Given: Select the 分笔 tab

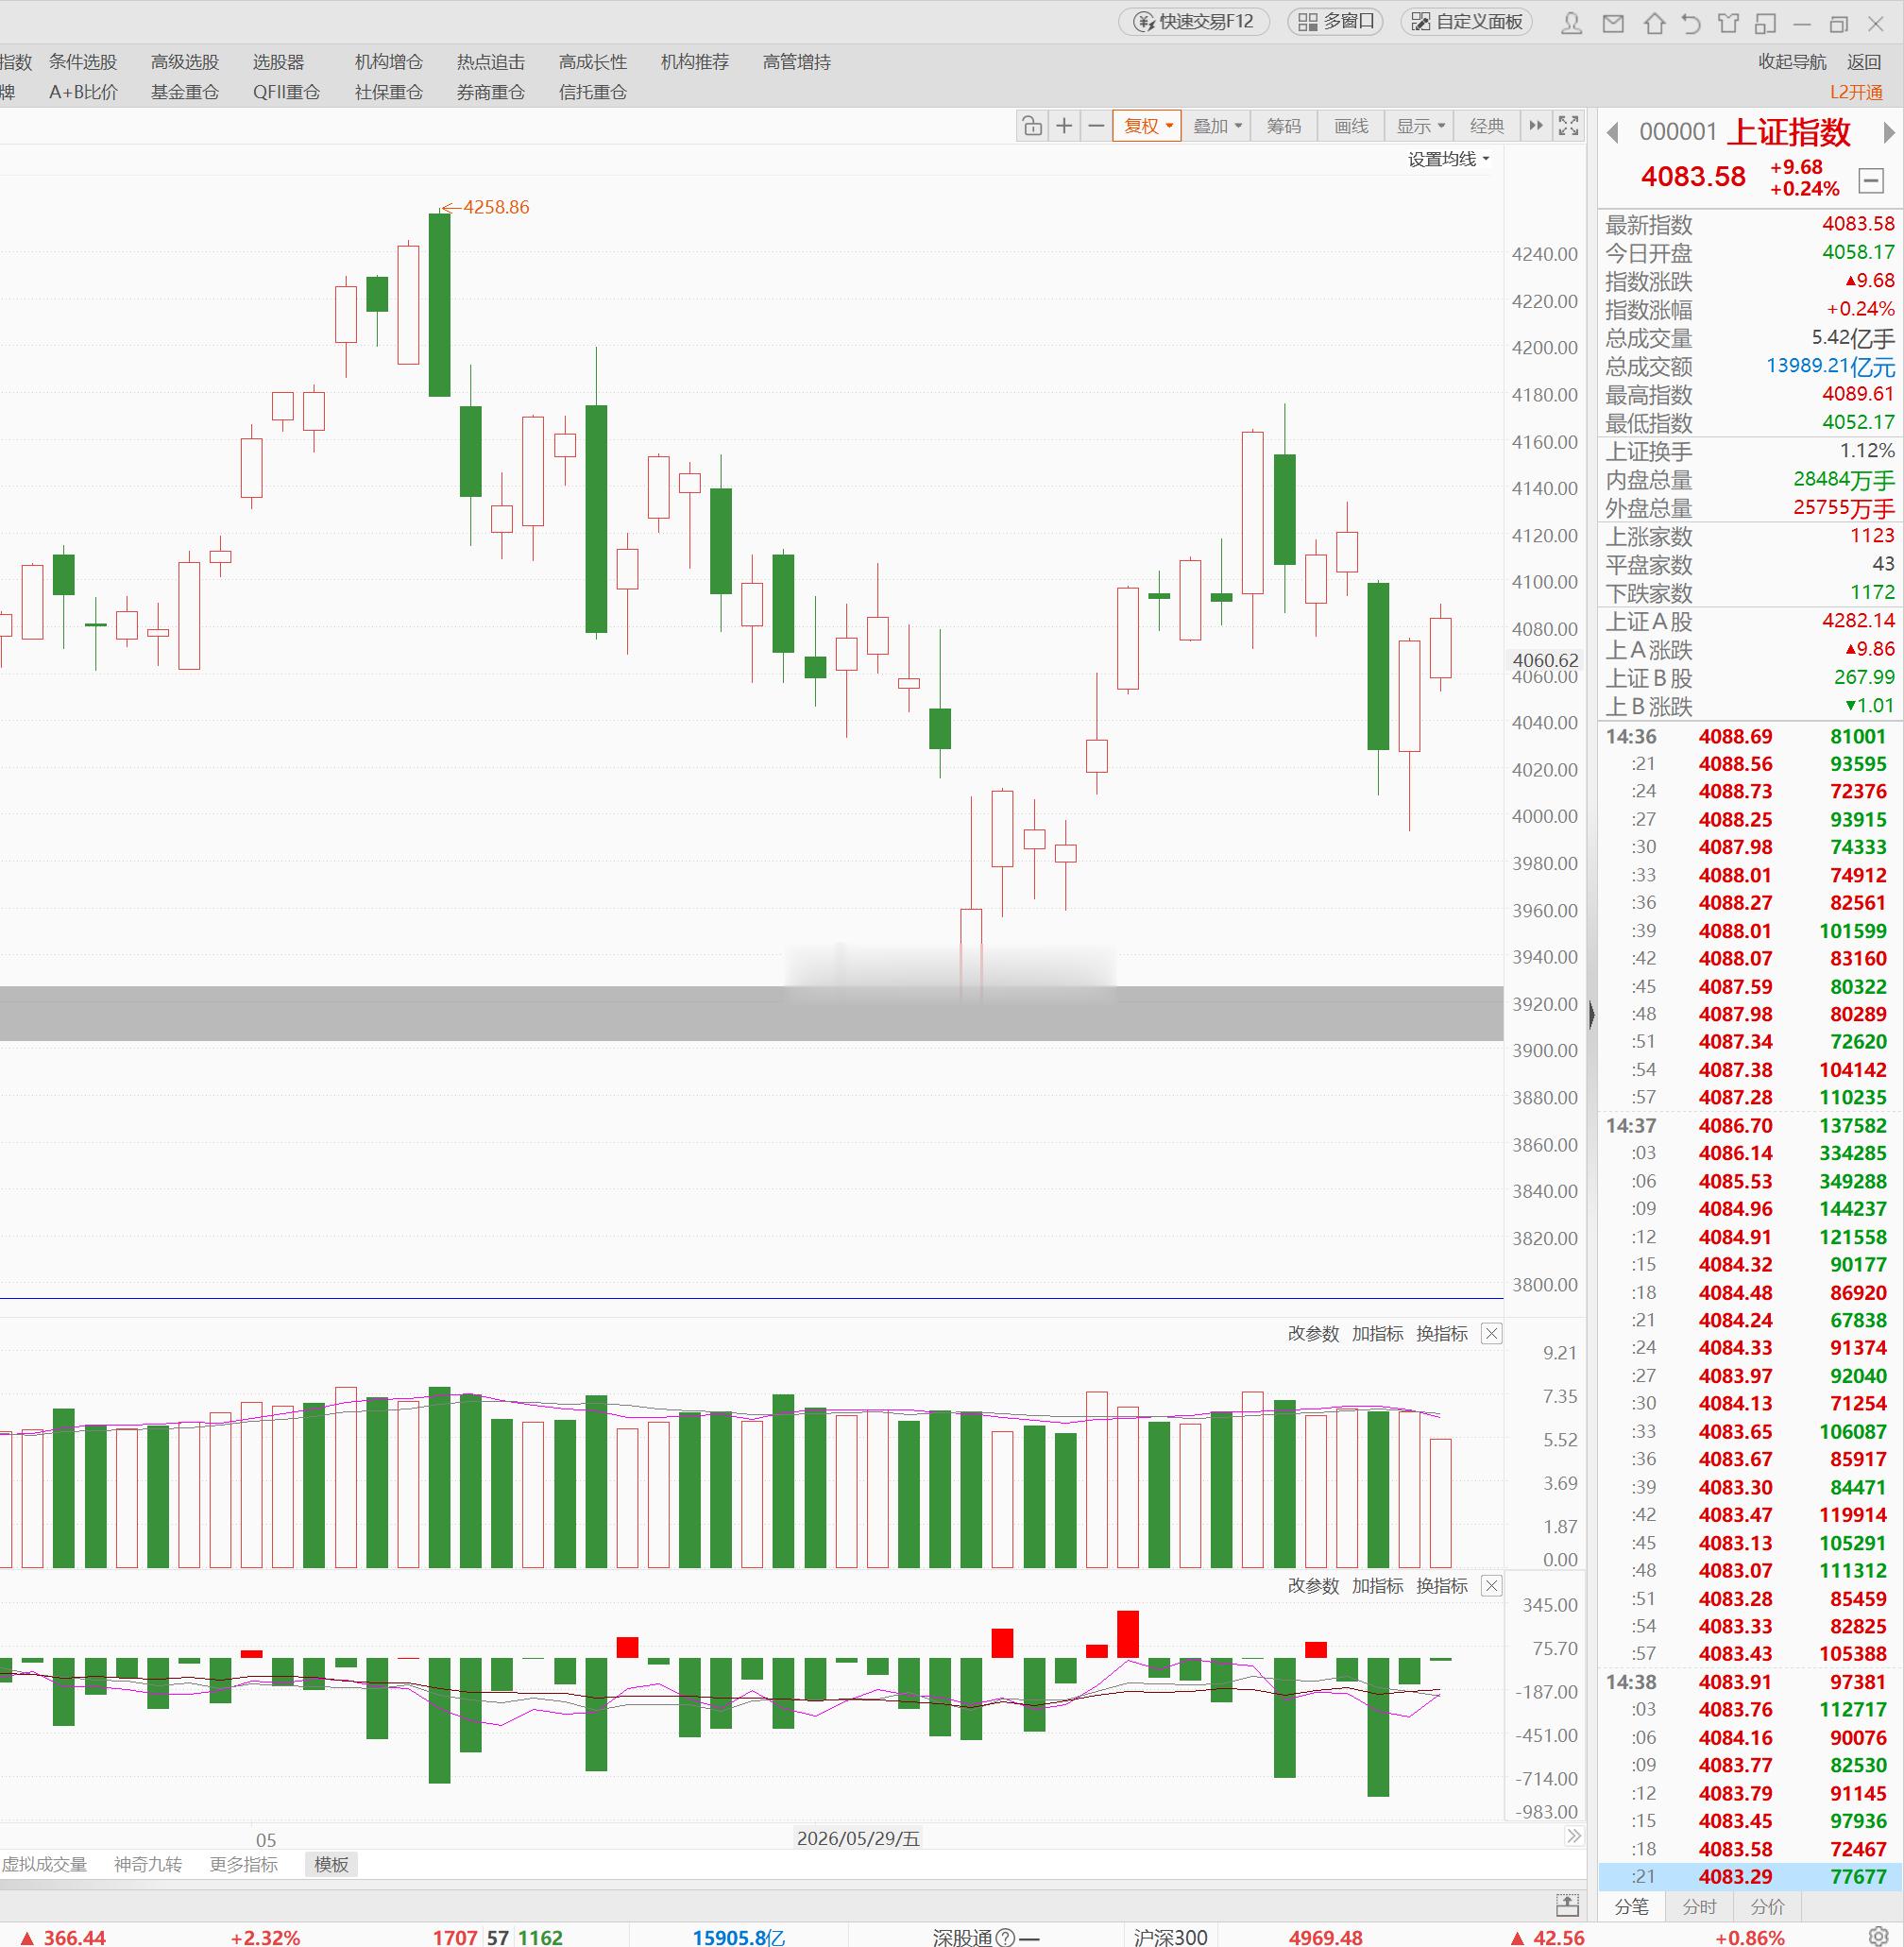Looking at the screenshot, I should point(1631,1906).
